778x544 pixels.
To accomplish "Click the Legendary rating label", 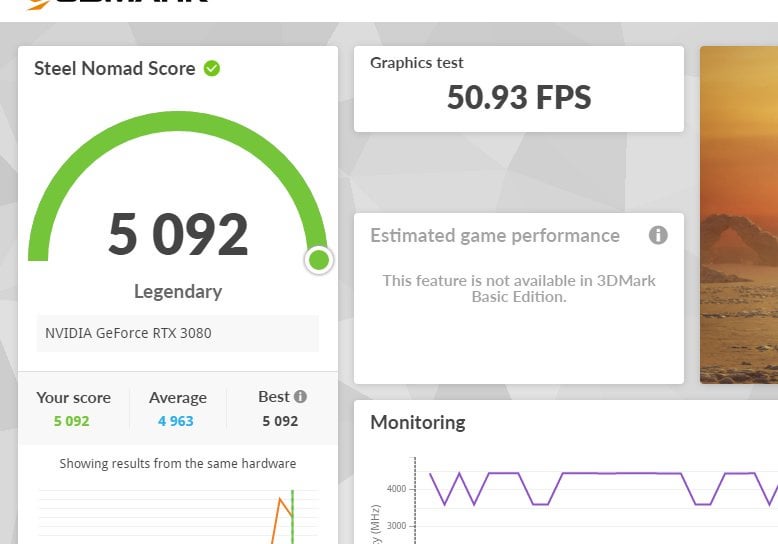I will click(x=178, y=291).
